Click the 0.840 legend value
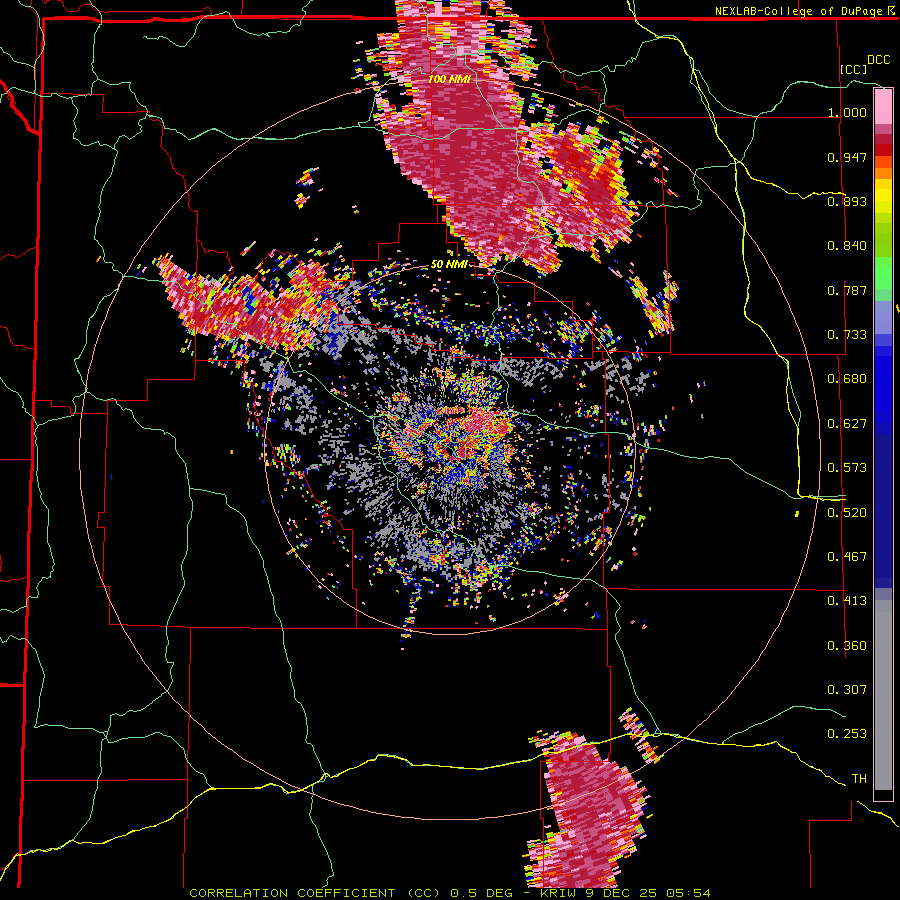Viewport: 900px width, 900px height. 847,246
